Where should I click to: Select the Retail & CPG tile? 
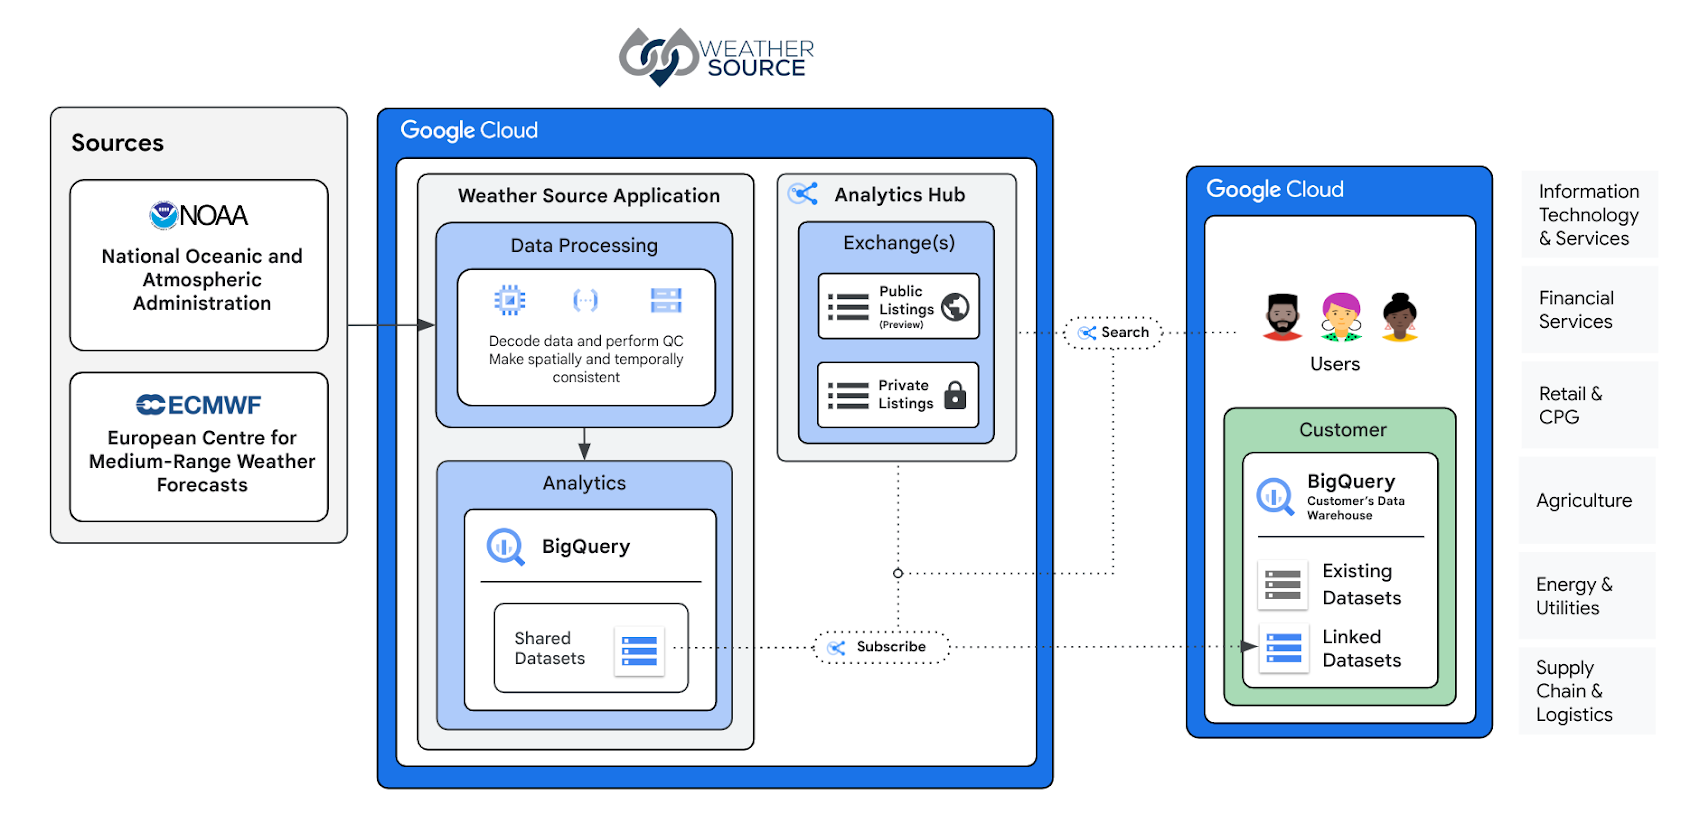click(x=1589, y=405)
